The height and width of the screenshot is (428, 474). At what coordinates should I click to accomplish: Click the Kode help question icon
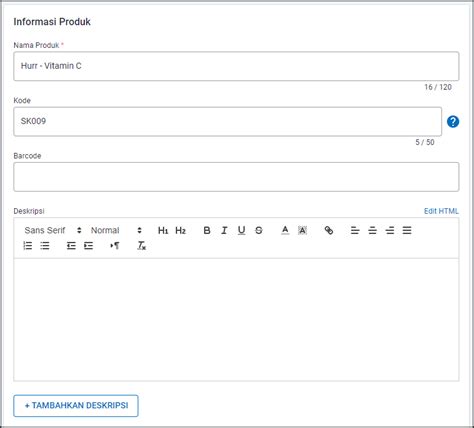[453, 122]
